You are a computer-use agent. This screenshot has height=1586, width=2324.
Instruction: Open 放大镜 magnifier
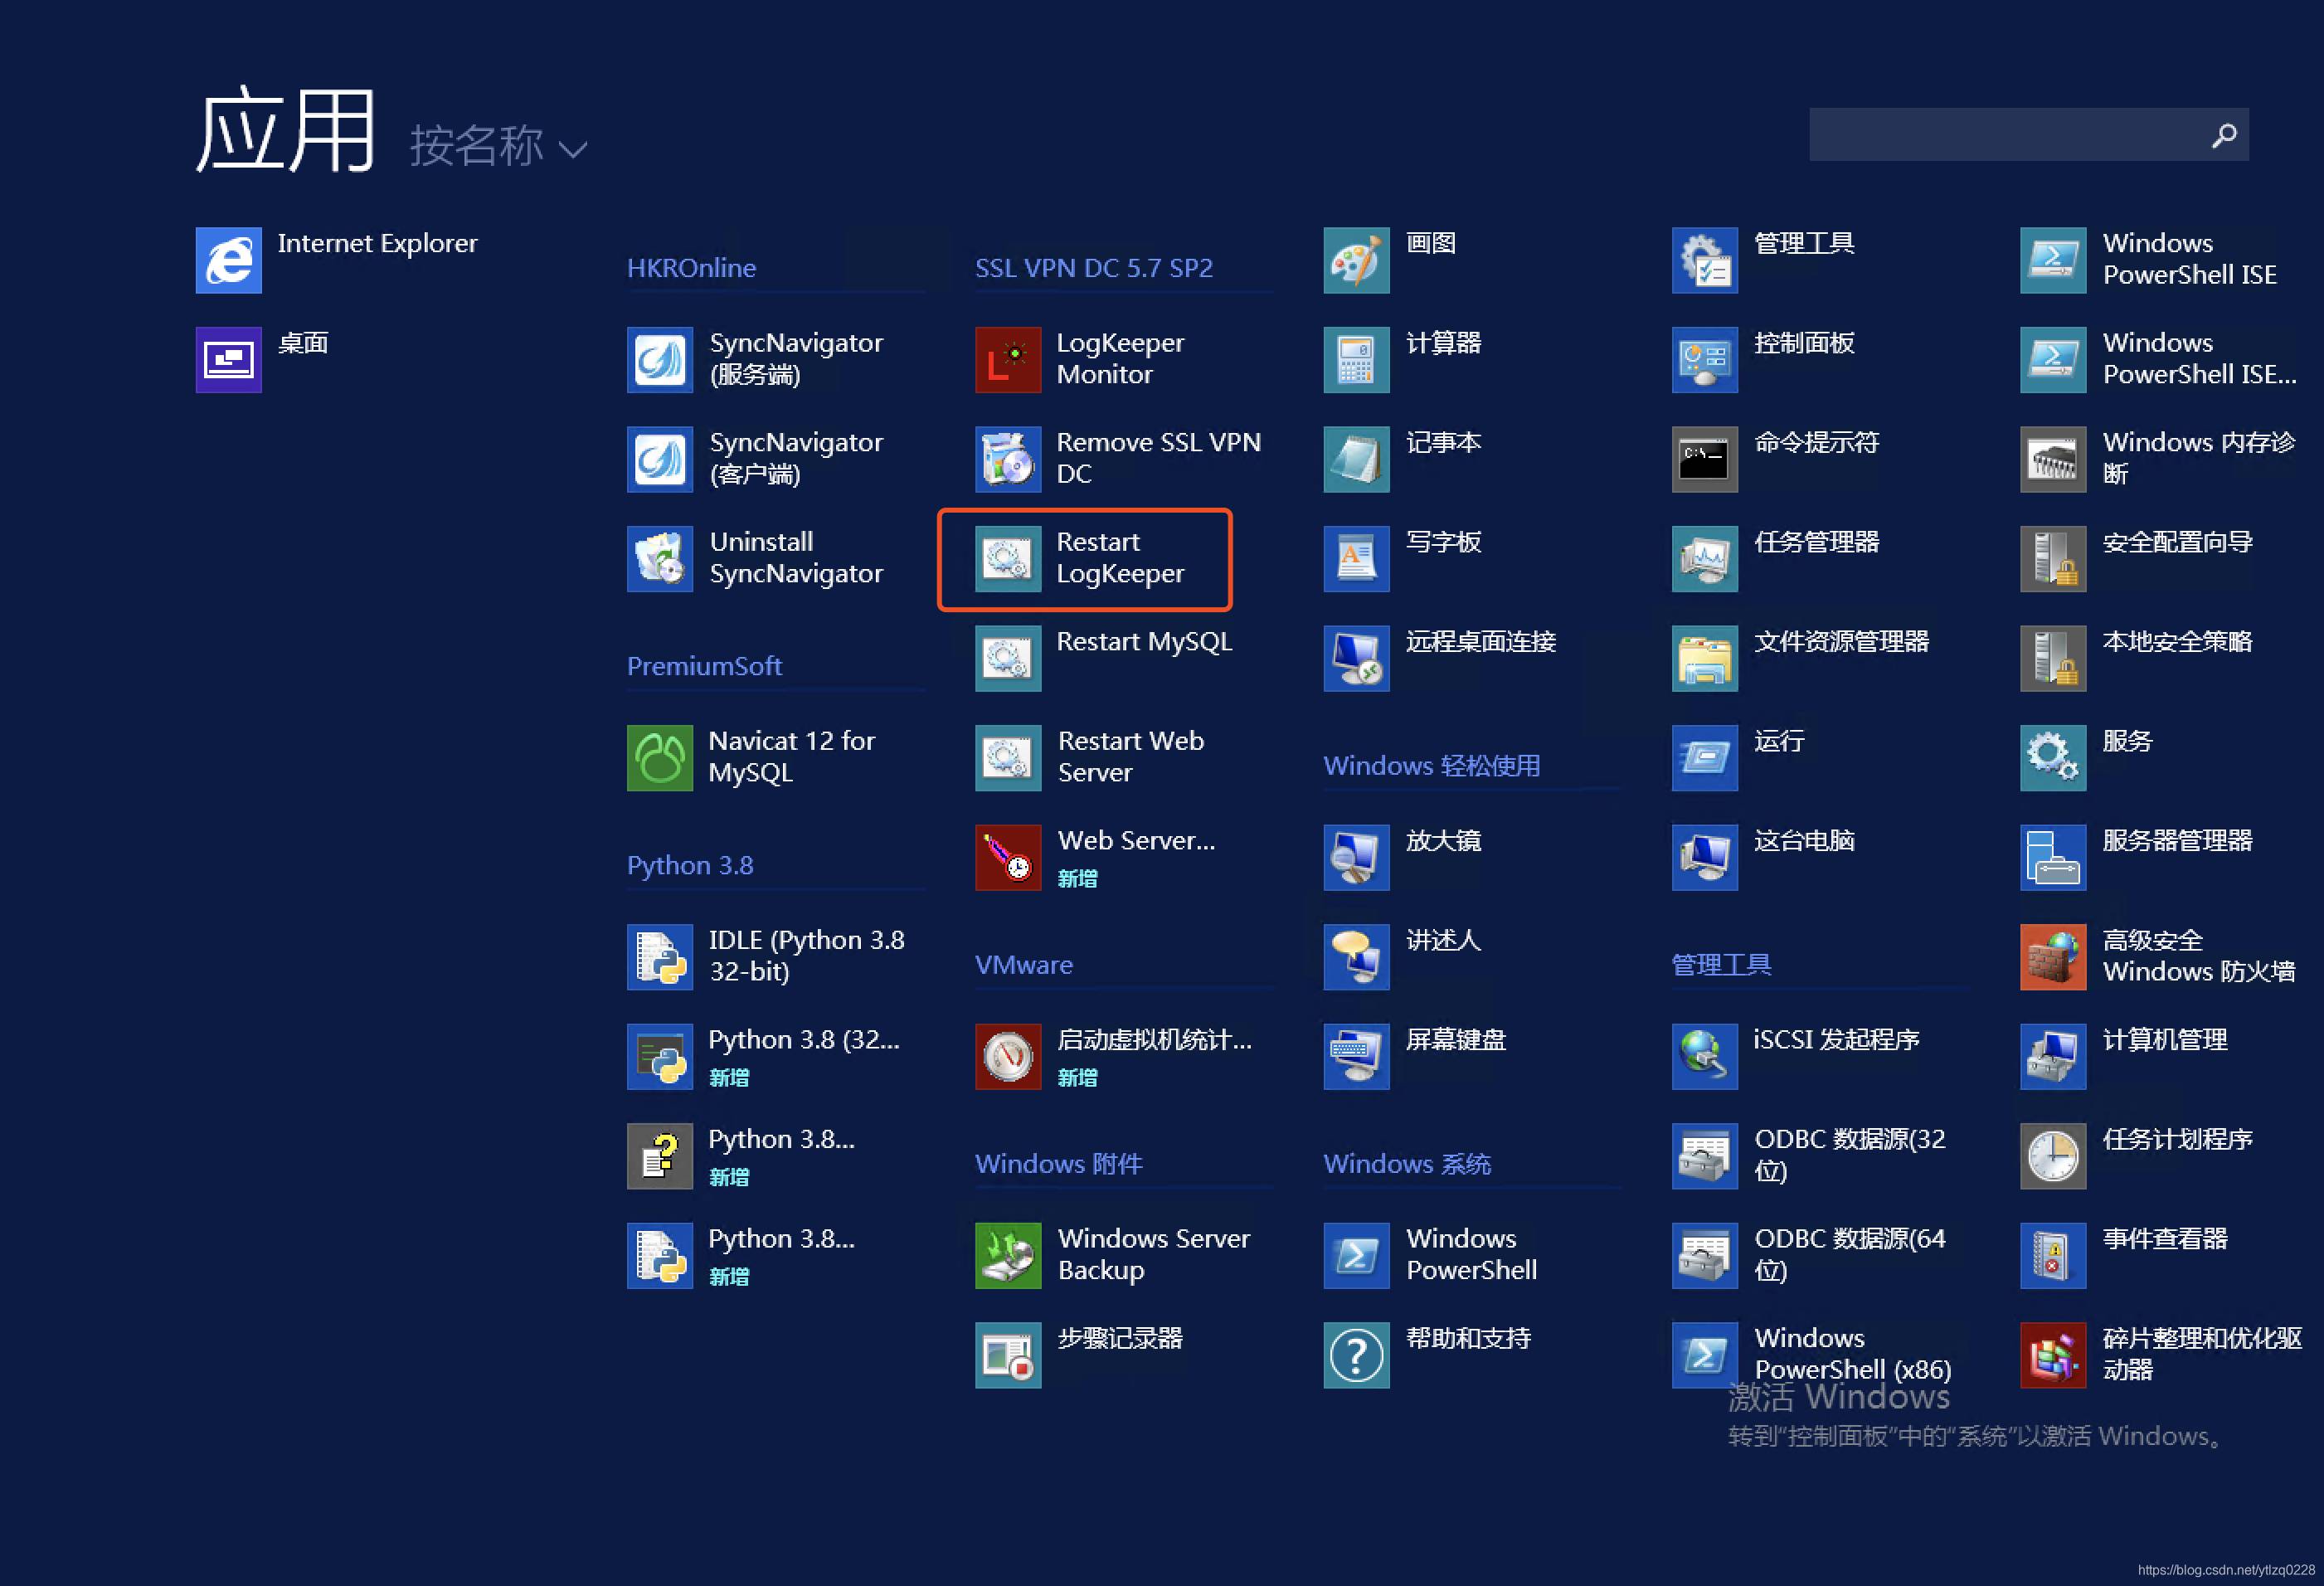(1356, 857)
